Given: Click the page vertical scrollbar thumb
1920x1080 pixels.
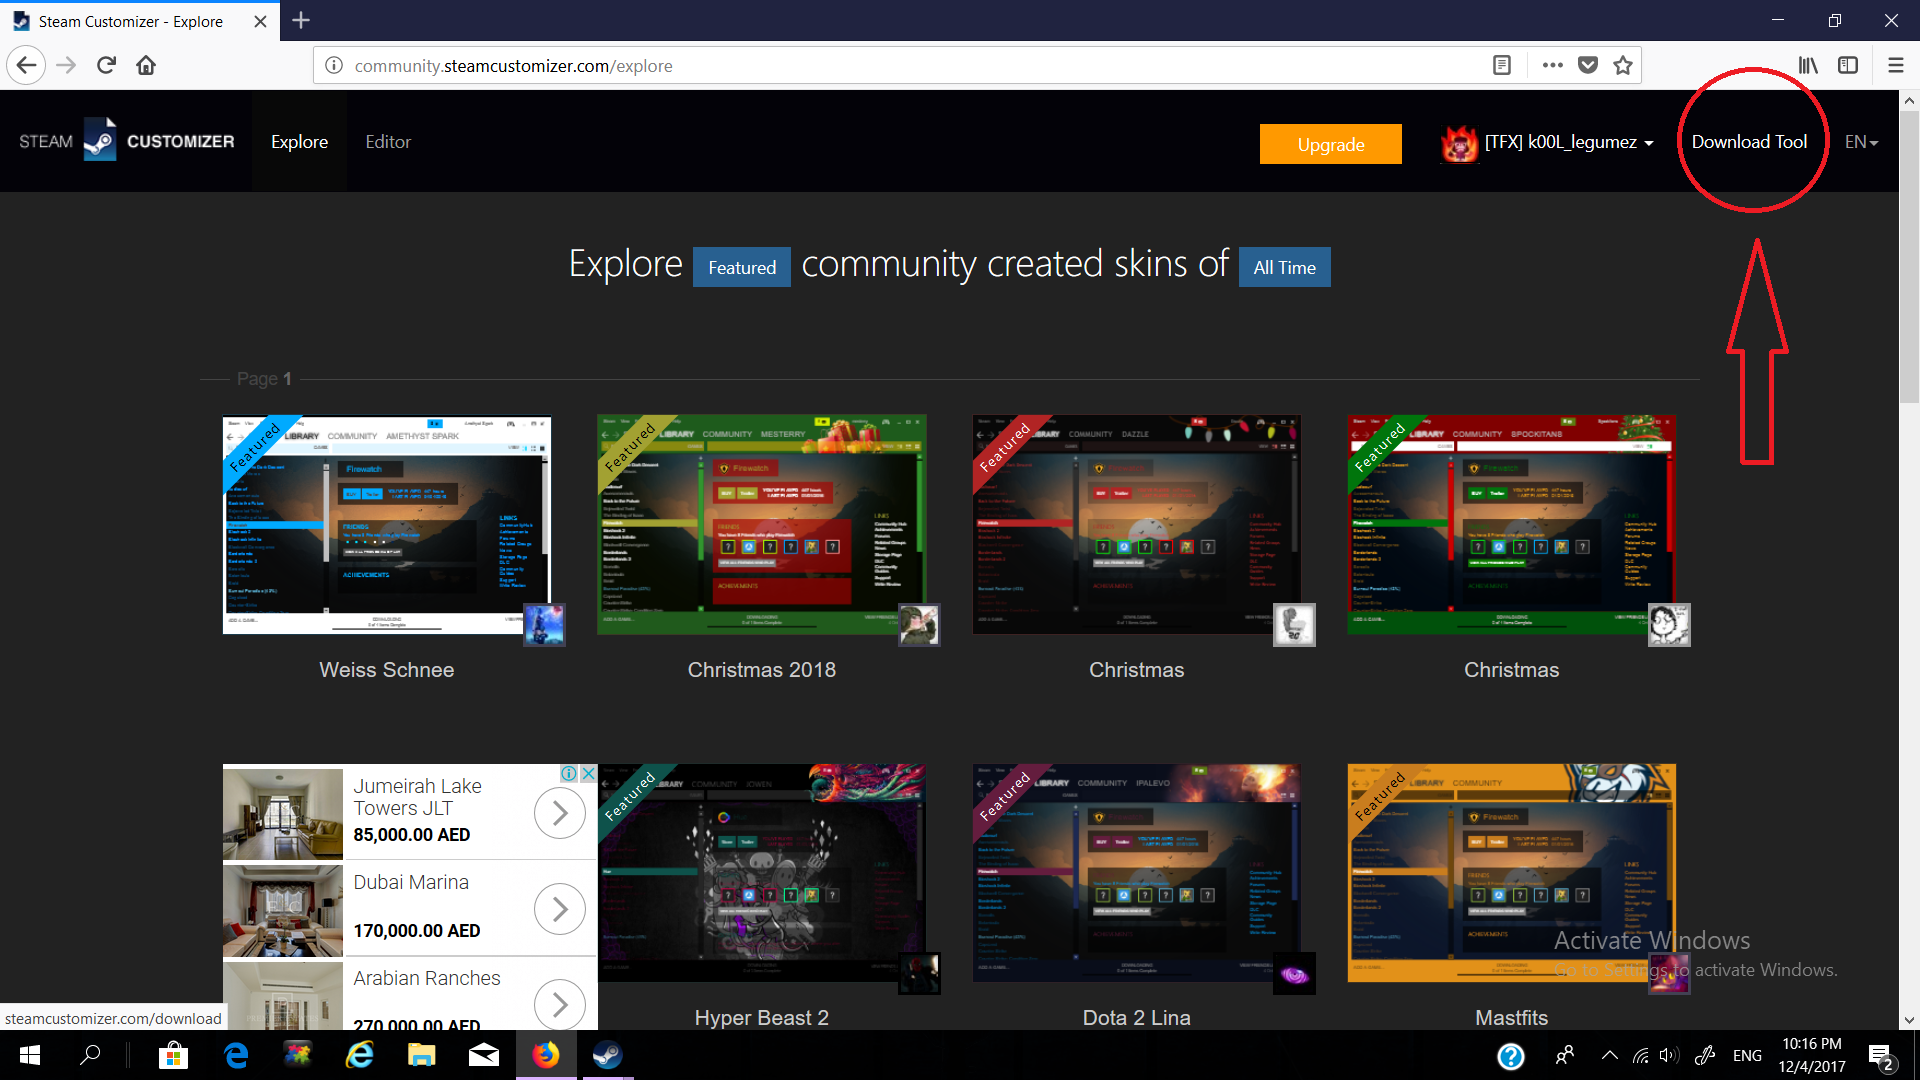Looking at the screenshot, I should [x=1909, y=255].
